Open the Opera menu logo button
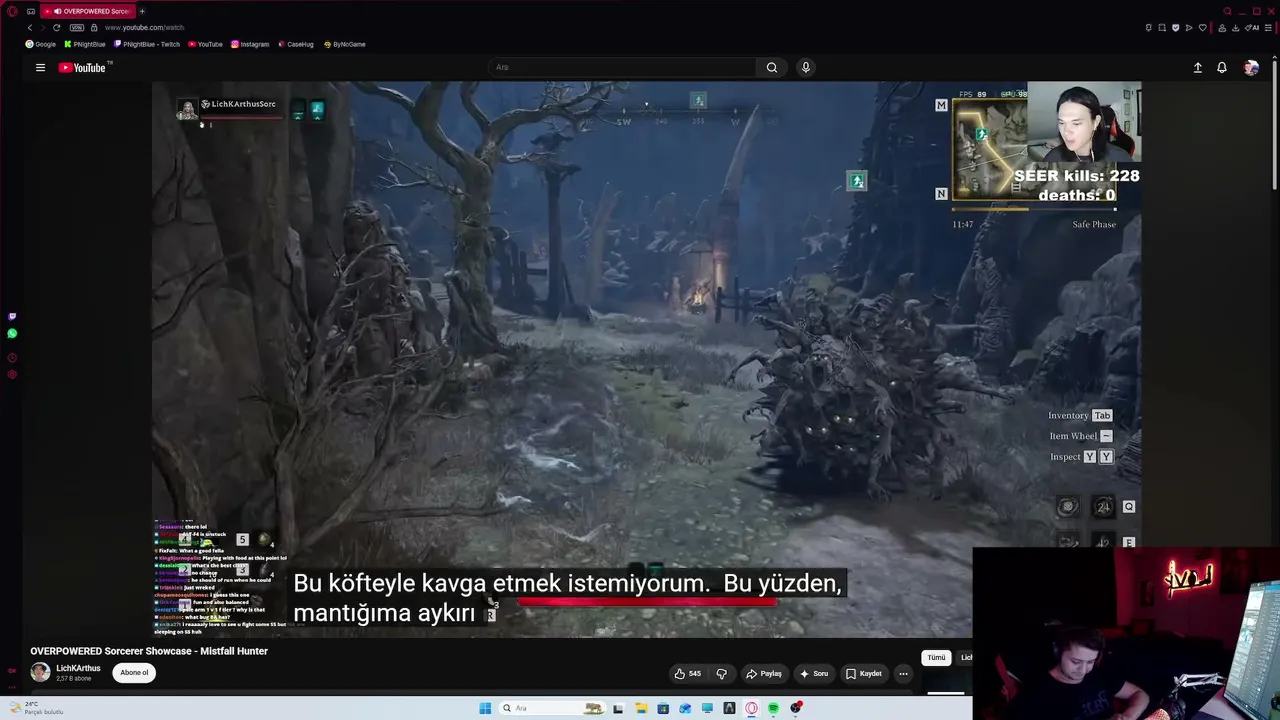 (x=12, y=11)
